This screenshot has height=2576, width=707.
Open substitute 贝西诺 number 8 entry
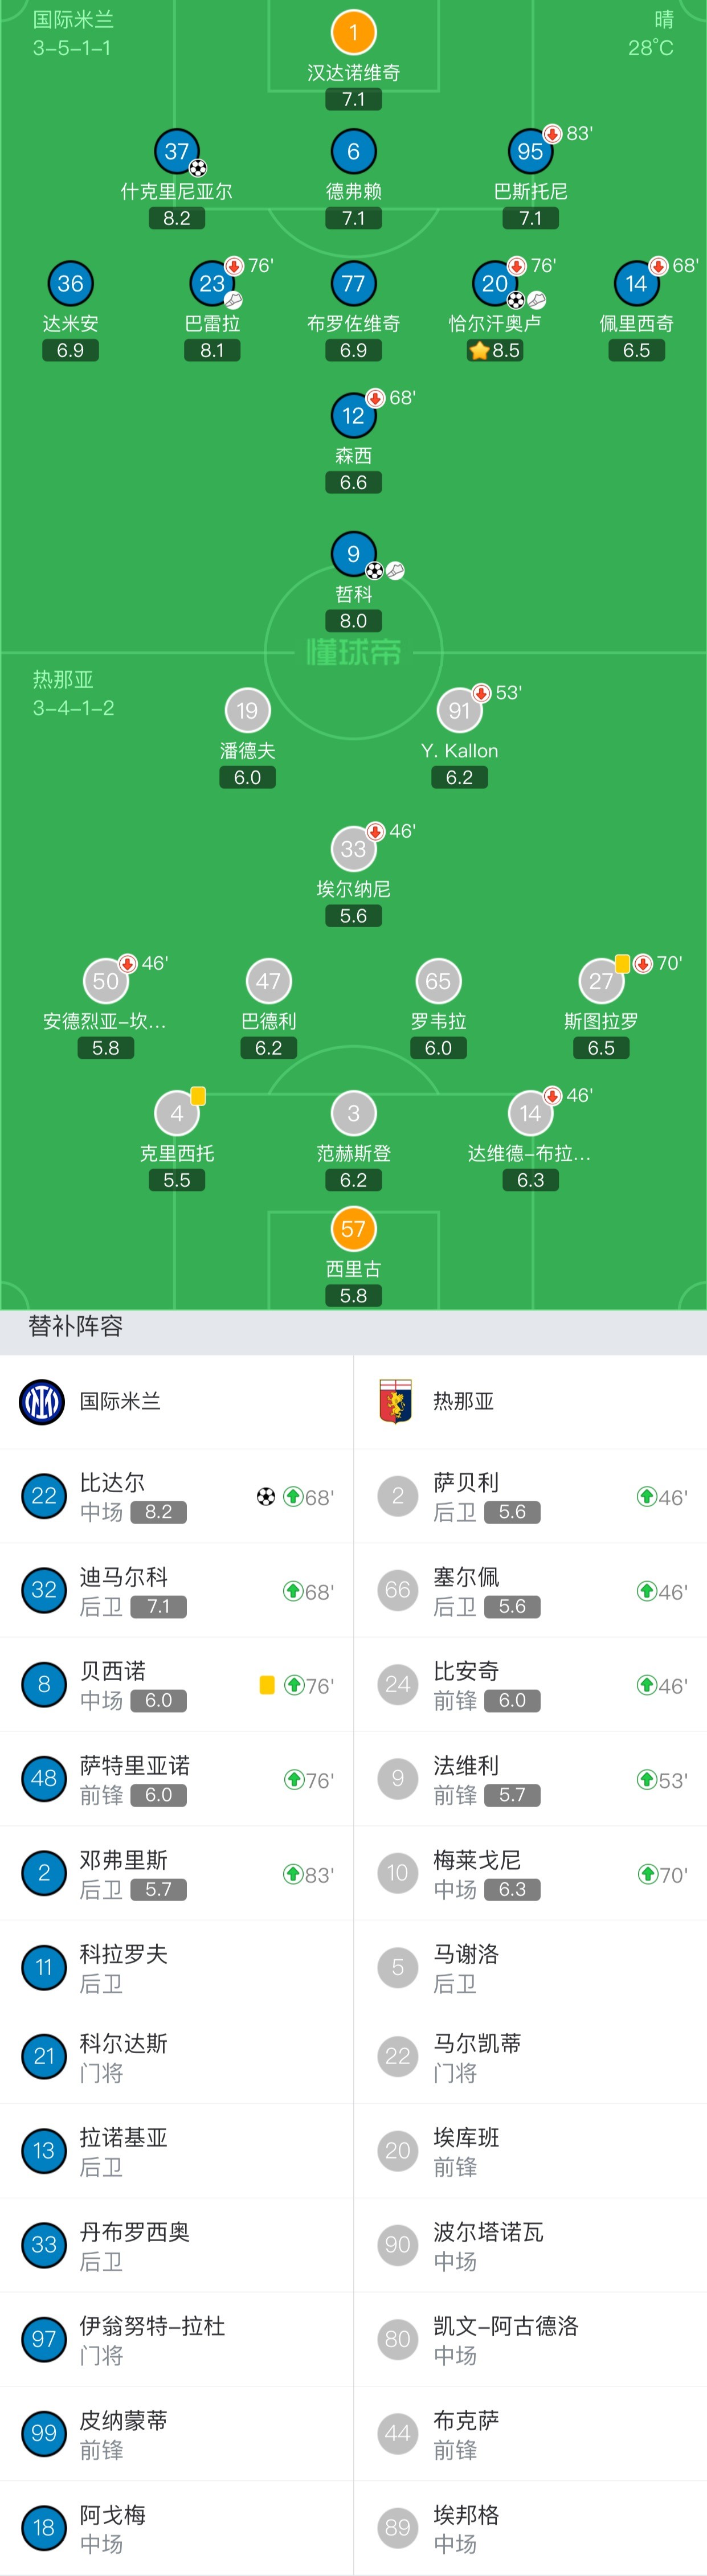pyautogui.click(x=176, y=1685)
